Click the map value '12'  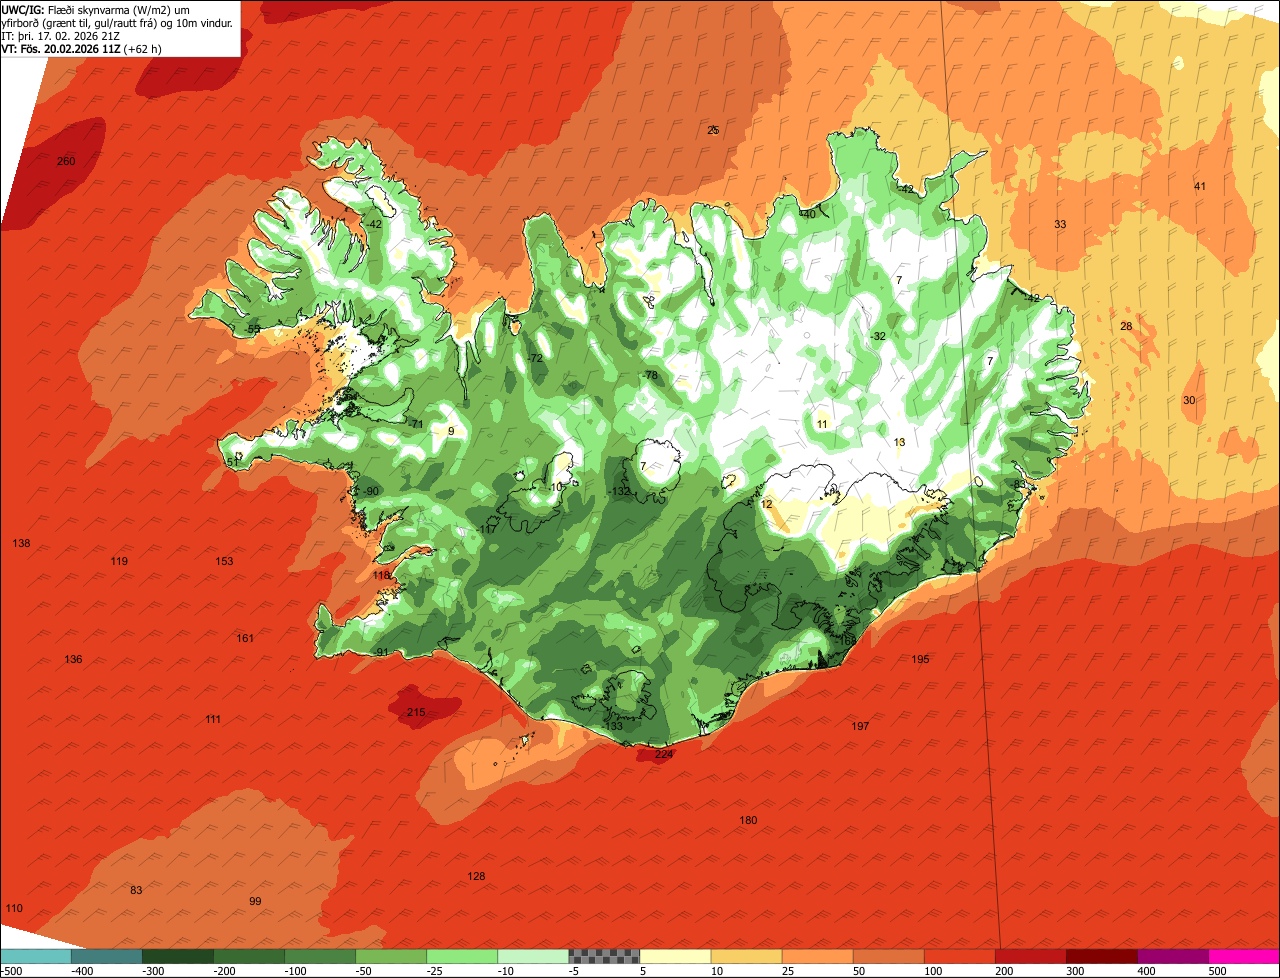click(766, 504)
